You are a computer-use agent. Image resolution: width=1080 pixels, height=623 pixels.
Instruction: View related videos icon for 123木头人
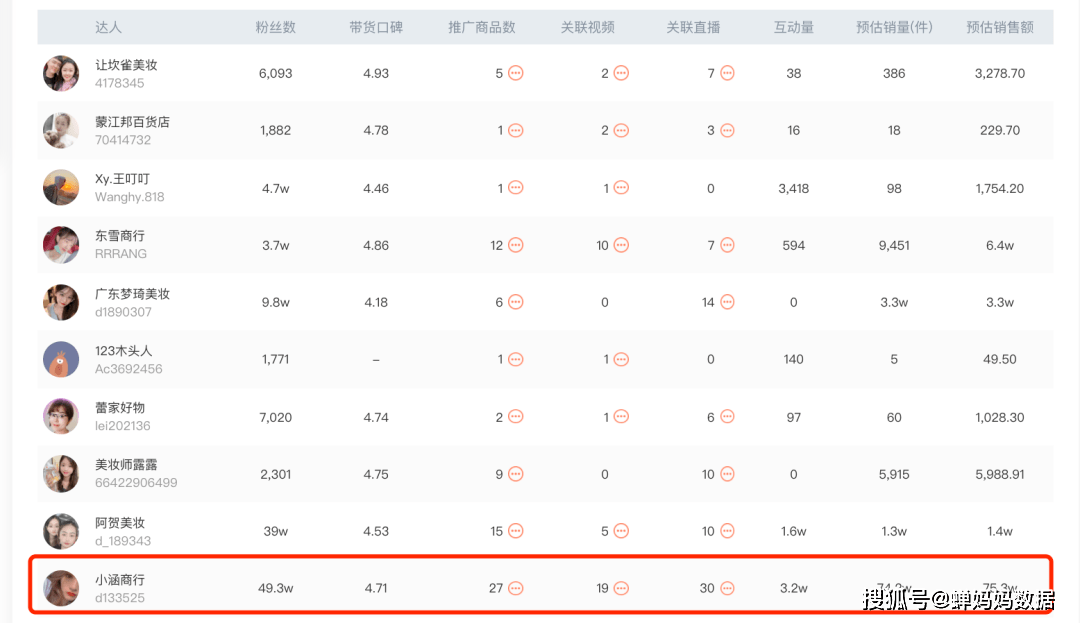click(621, 359)
